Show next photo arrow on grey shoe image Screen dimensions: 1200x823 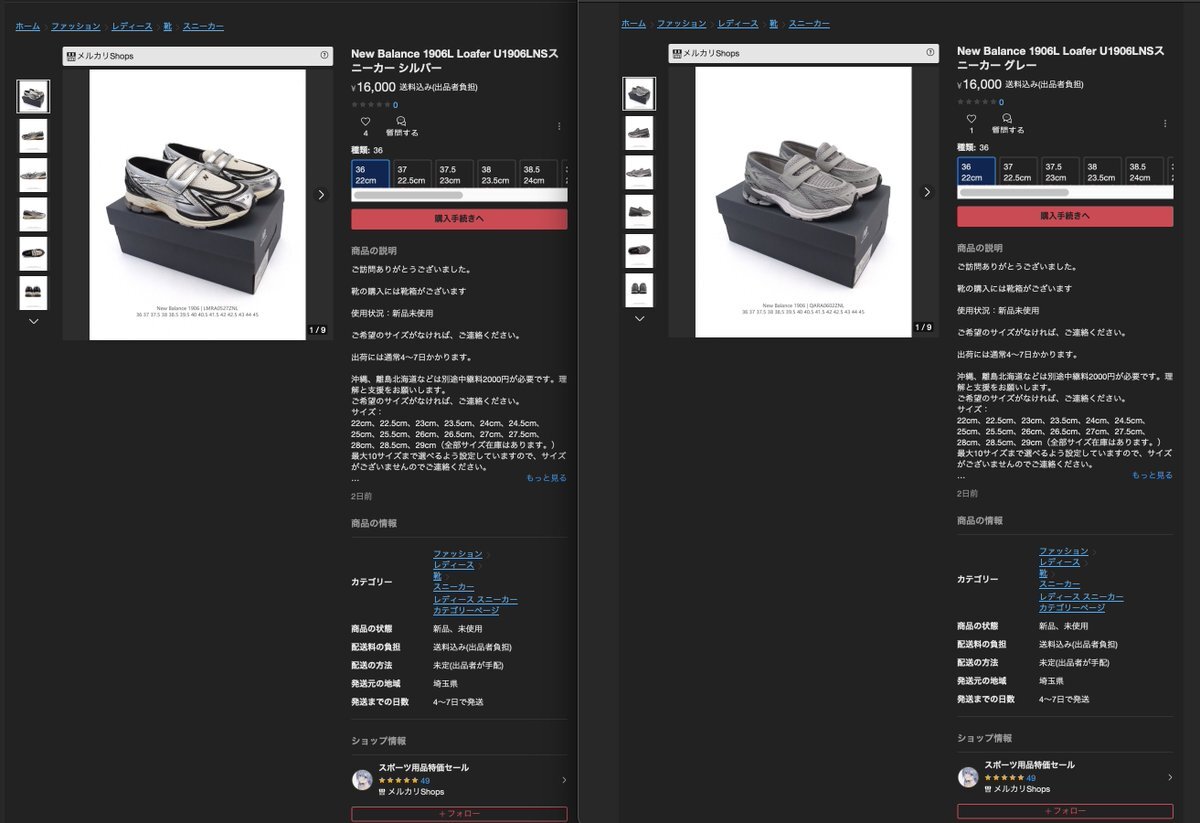[x=927, y=192]
